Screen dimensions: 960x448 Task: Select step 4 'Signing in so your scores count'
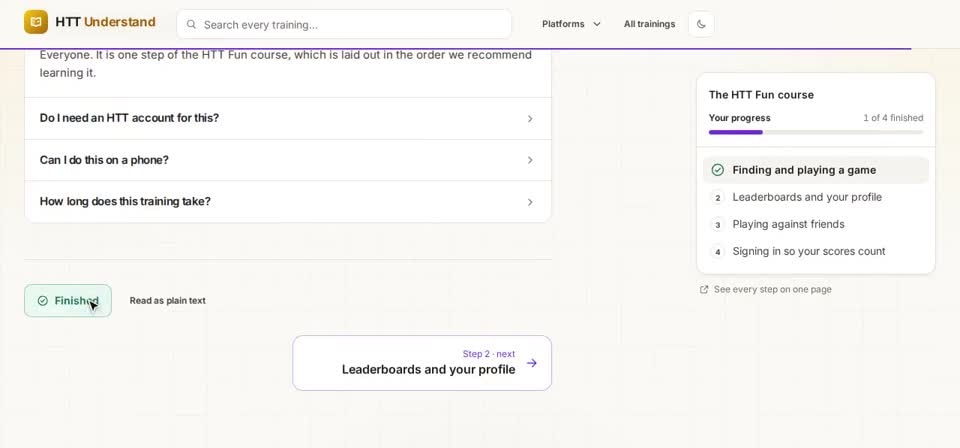coord(816,251)
